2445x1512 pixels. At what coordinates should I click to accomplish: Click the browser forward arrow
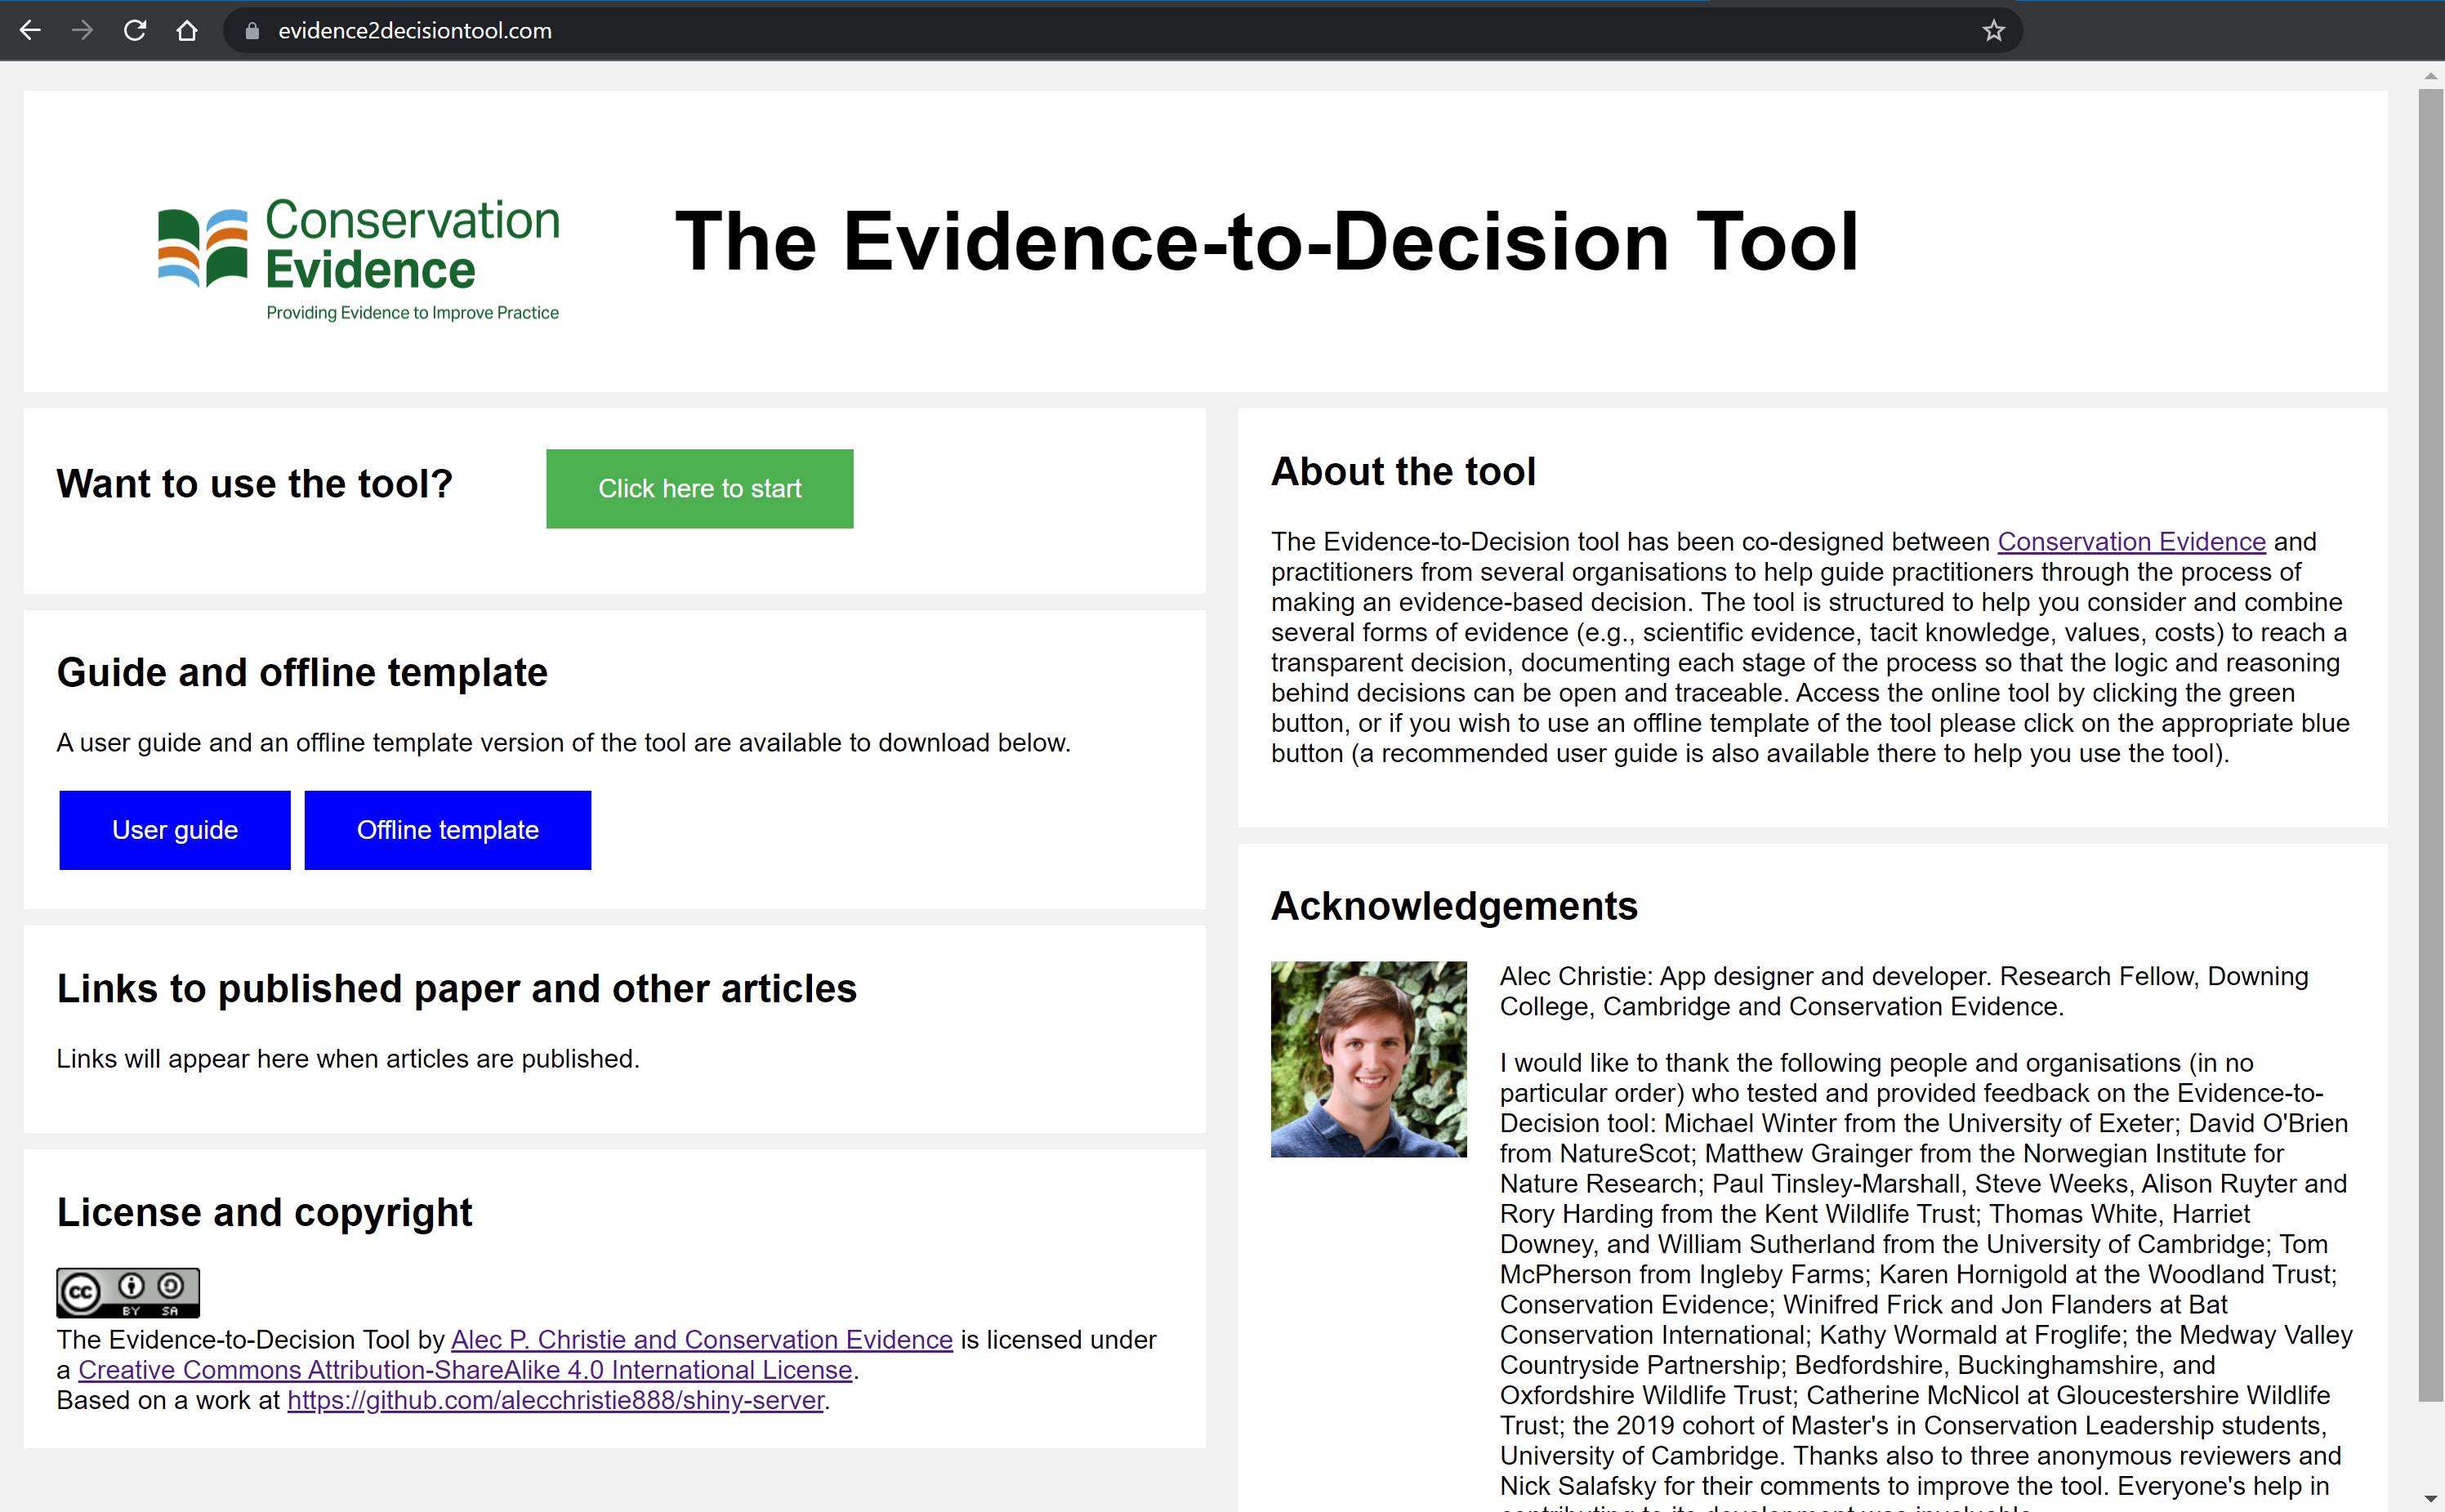pos(83,31)
